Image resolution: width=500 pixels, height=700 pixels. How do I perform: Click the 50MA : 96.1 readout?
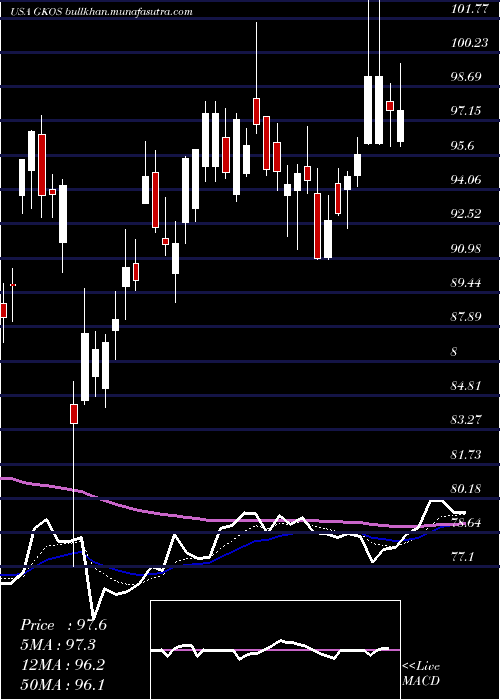click(62, 684)
